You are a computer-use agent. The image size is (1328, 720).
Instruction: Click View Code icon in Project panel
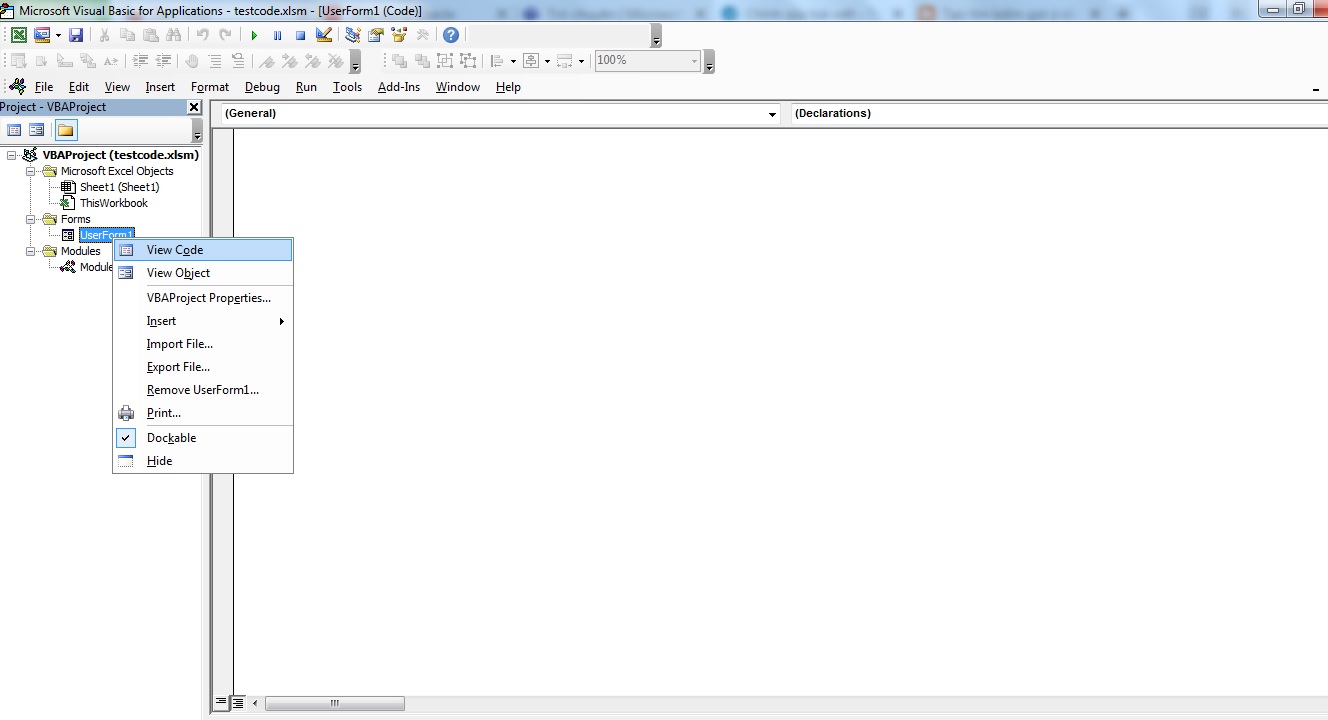coord(14,130)
